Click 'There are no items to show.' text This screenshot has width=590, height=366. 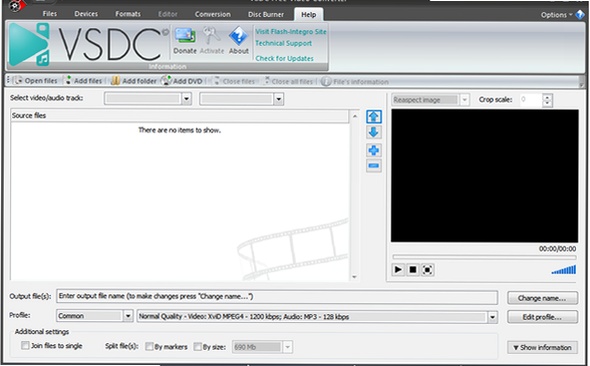[x=179, y=130]
